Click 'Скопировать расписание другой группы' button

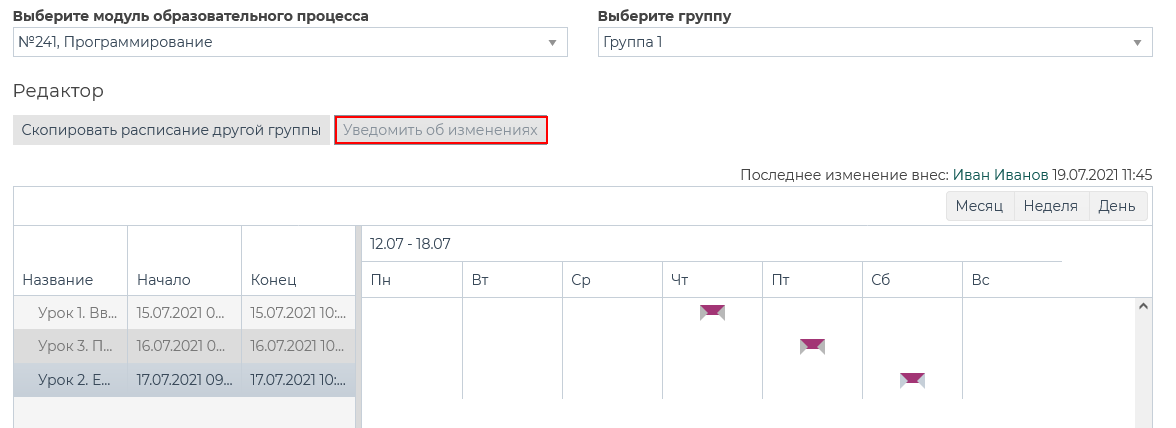(171, 130)
